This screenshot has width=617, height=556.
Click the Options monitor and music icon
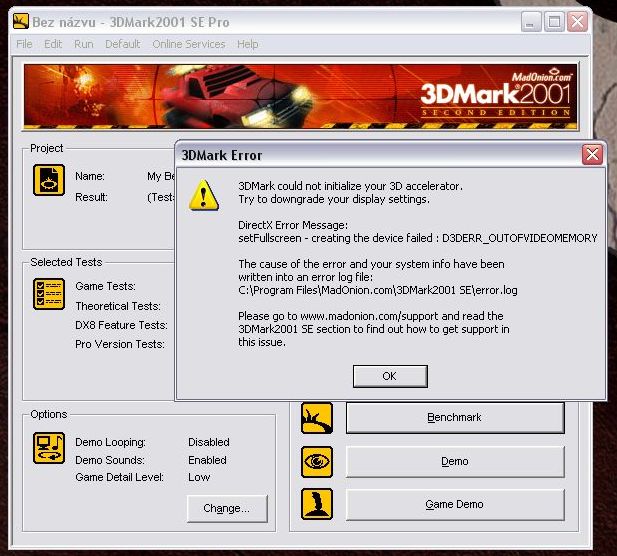tap(49, 448)
